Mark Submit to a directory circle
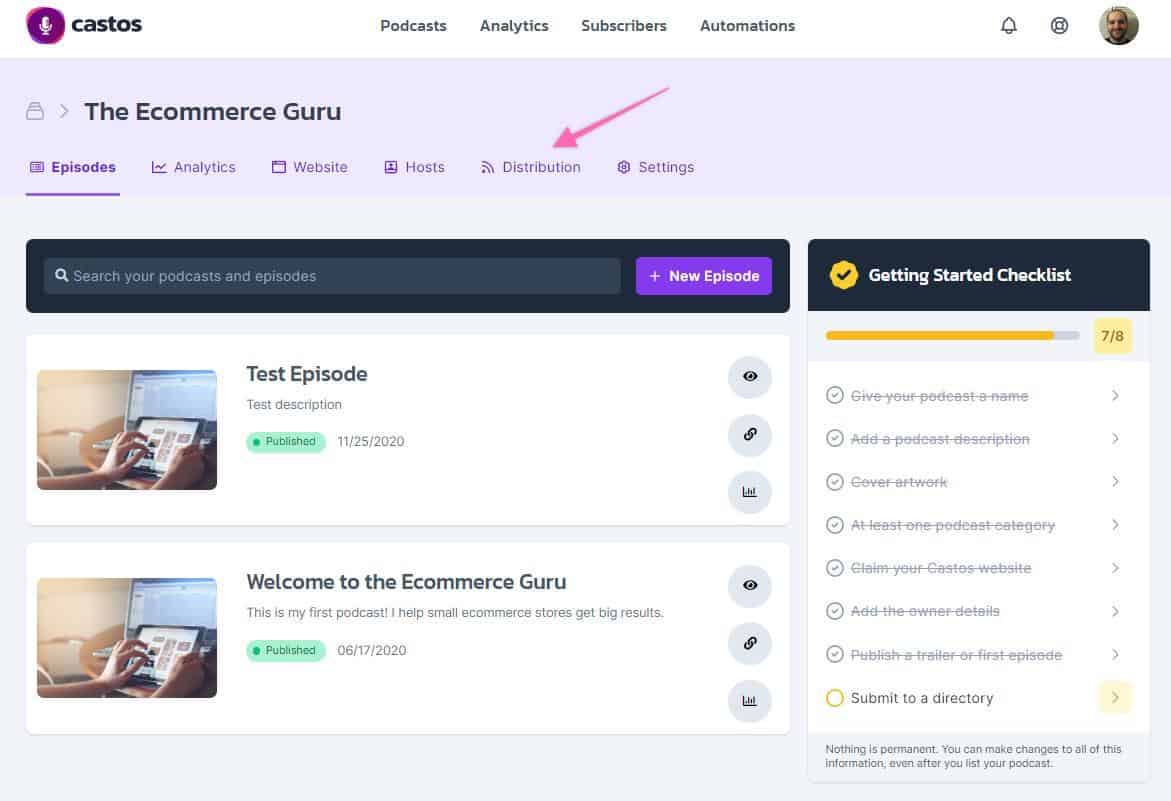This screenshot has width=1171, height=801. (x=834, y=698)
